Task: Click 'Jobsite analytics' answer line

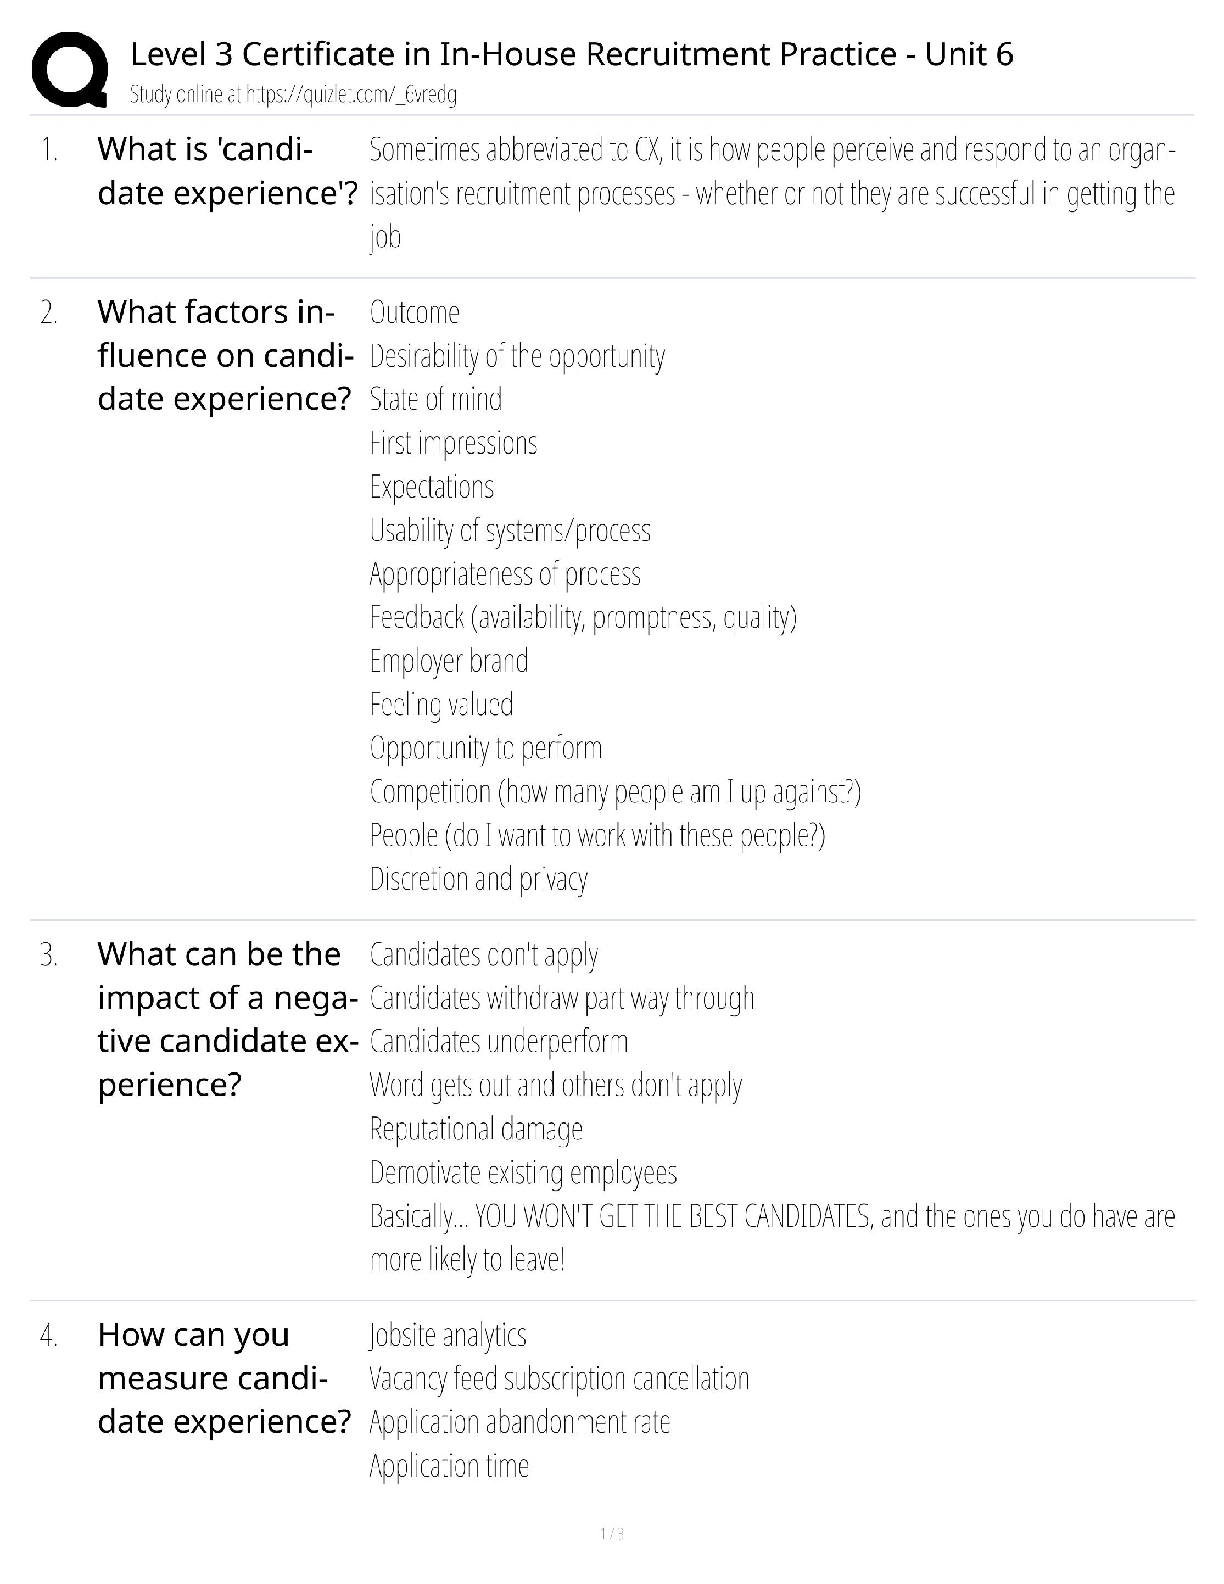Action: coord(448,1335)
